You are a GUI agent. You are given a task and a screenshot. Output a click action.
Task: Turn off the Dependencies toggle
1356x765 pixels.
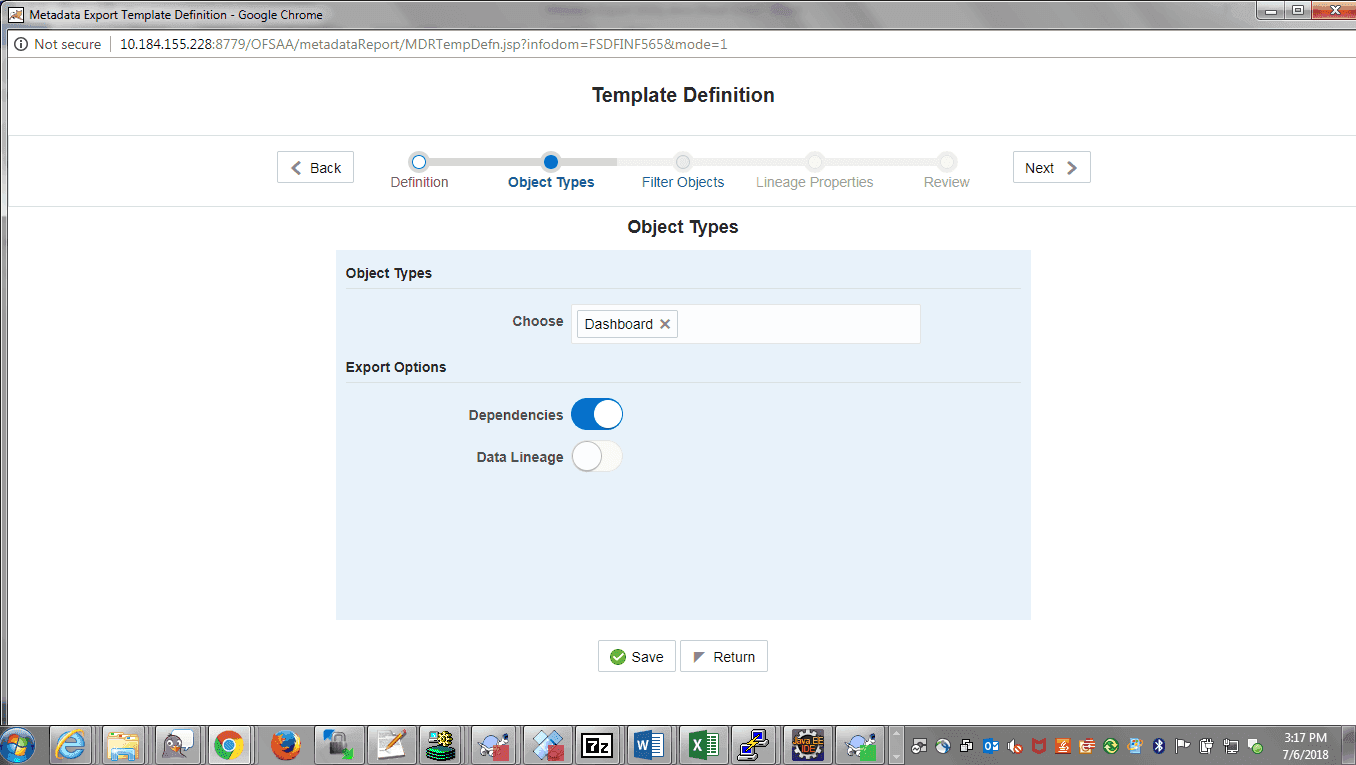597,414
